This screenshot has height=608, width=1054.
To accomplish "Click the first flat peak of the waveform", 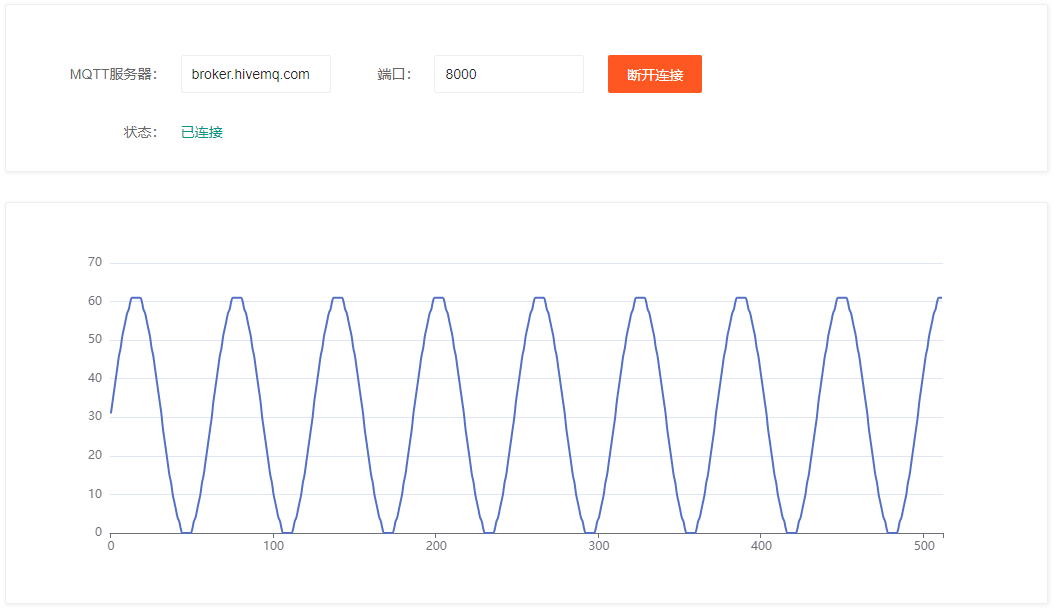I will (136, 298).
